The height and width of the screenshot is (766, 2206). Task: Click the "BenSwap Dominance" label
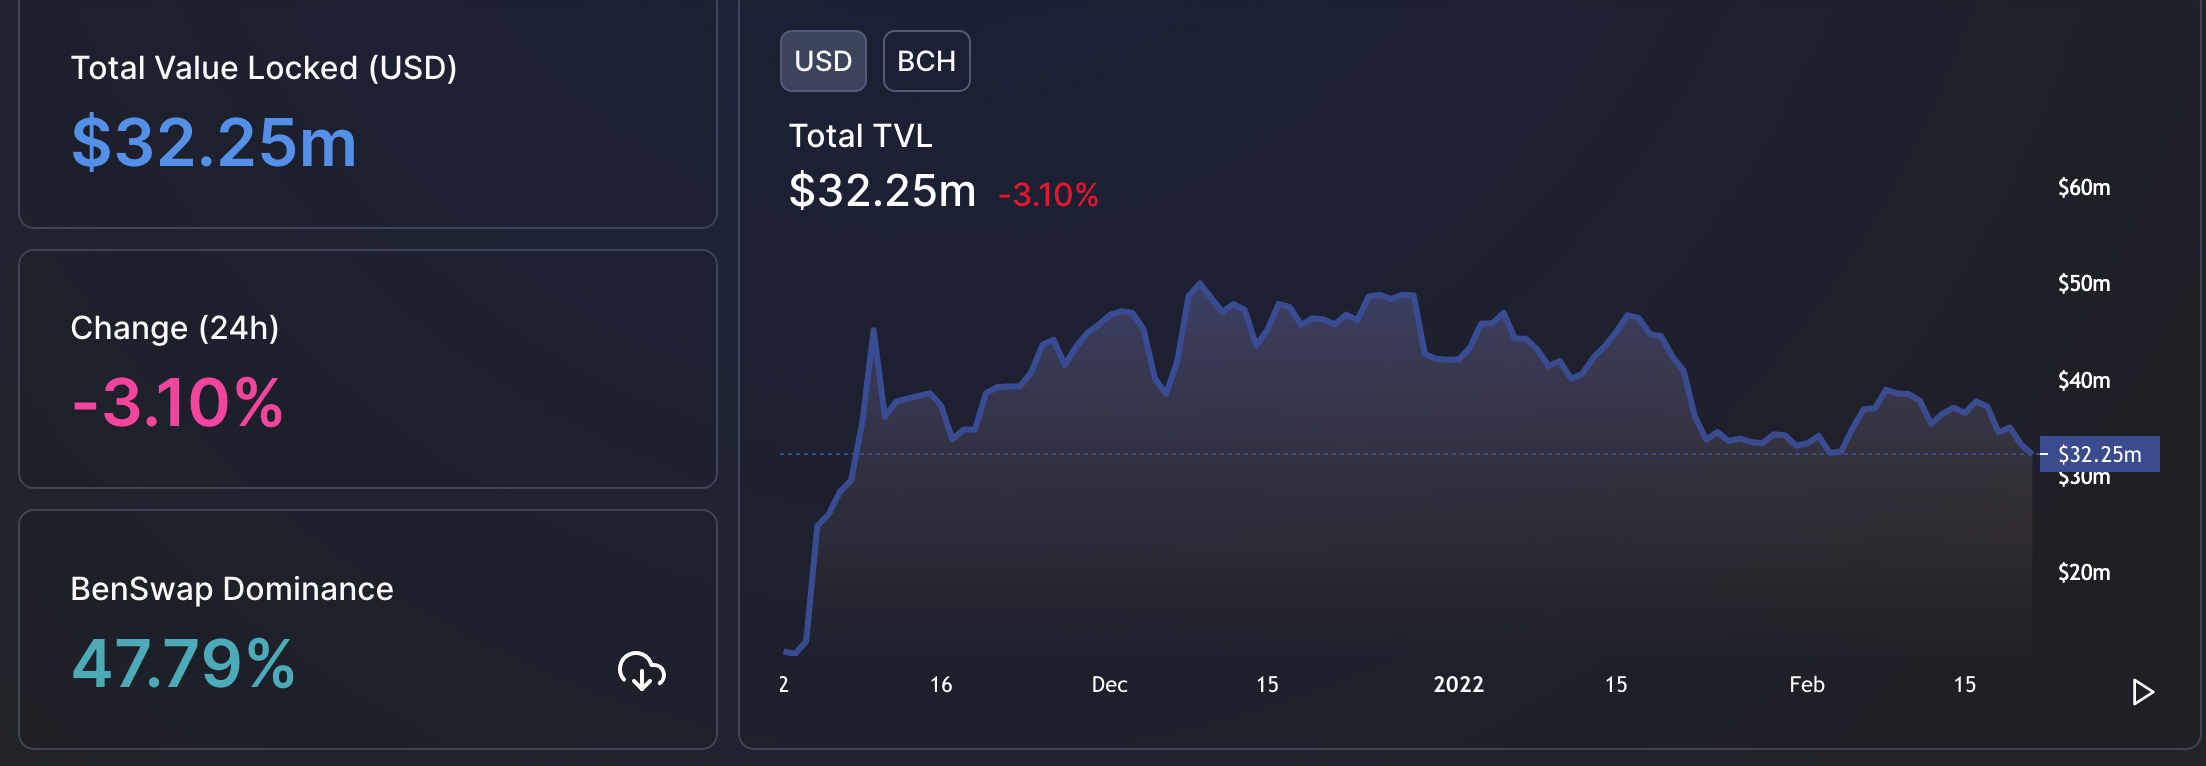(x=232, y=589)
